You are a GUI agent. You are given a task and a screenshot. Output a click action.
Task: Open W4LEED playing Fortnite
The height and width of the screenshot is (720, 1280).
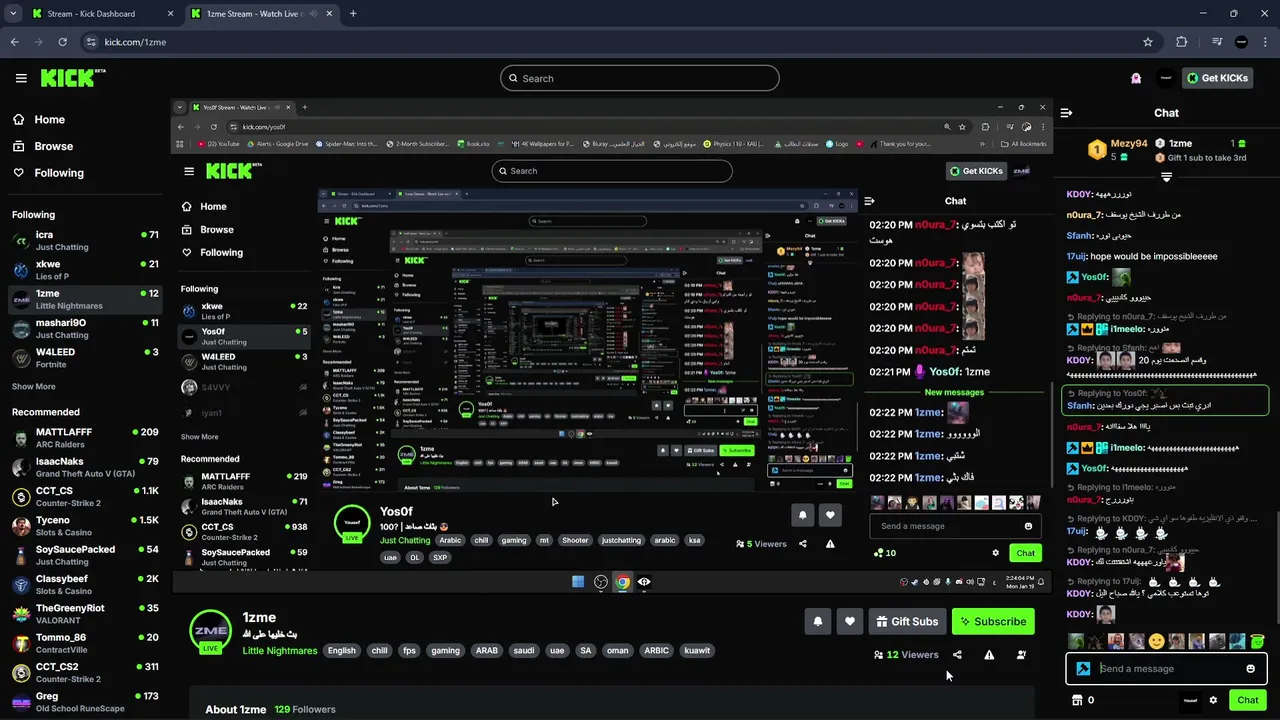tap(85, 358)
